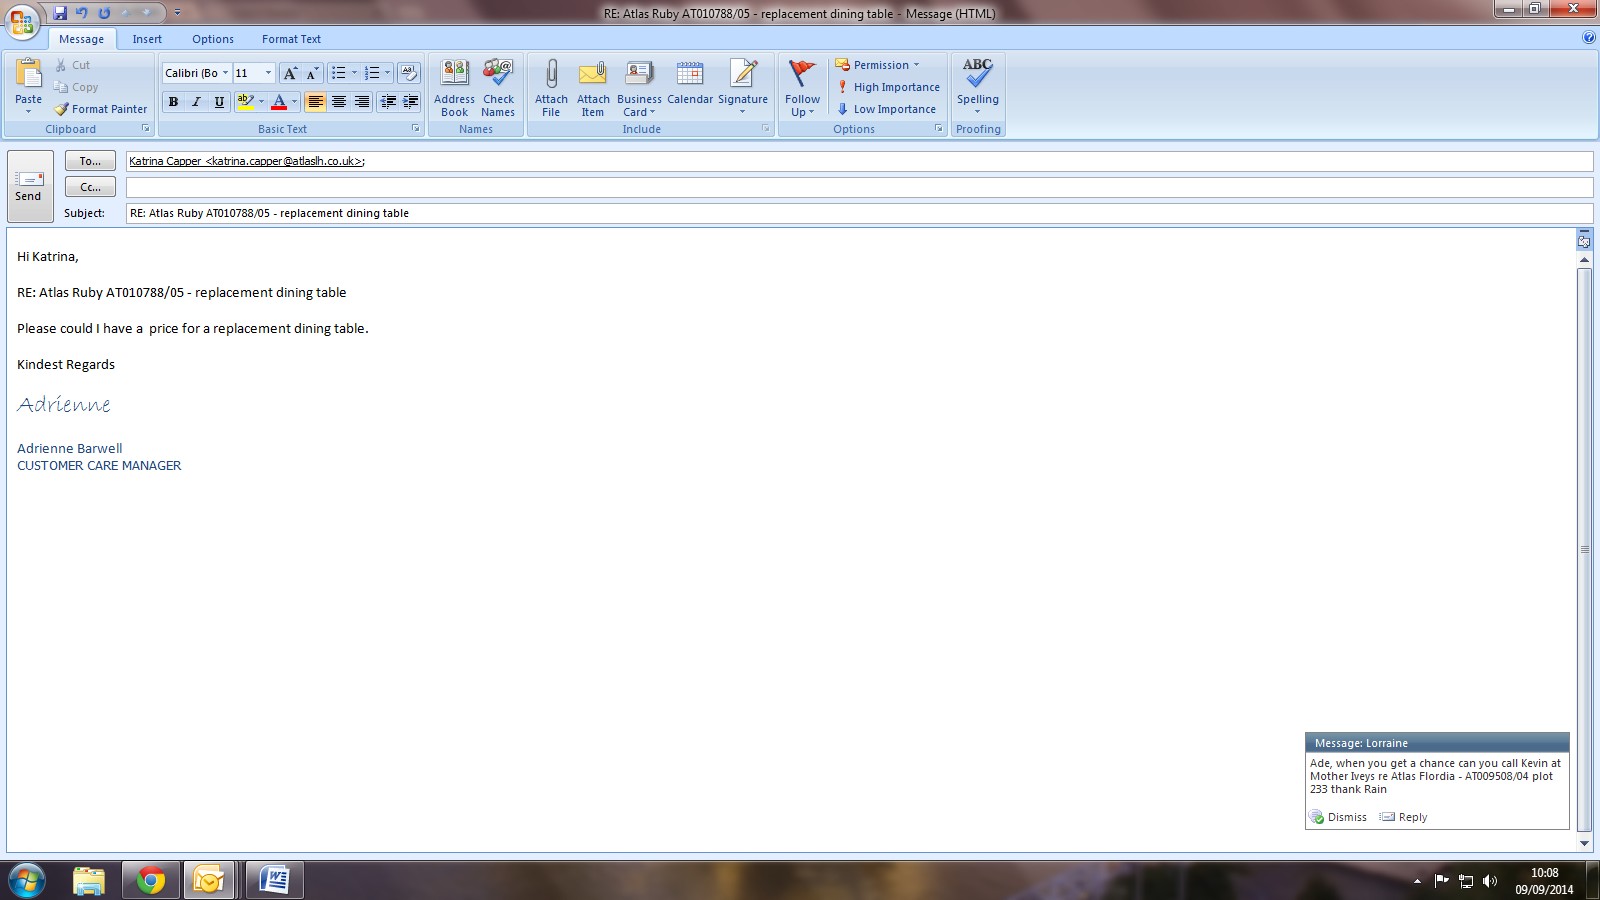This screenshot has width=1600, height=900.
Task: Expand the font size dropdown
Action: [x=268, y=73]
